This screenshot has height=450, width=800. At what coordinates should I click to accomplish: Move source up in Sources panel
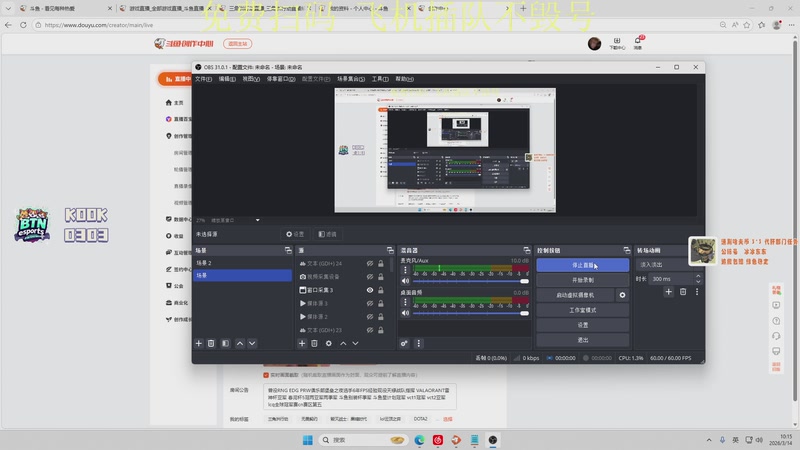pyautogui.click(x=343, y=343)
